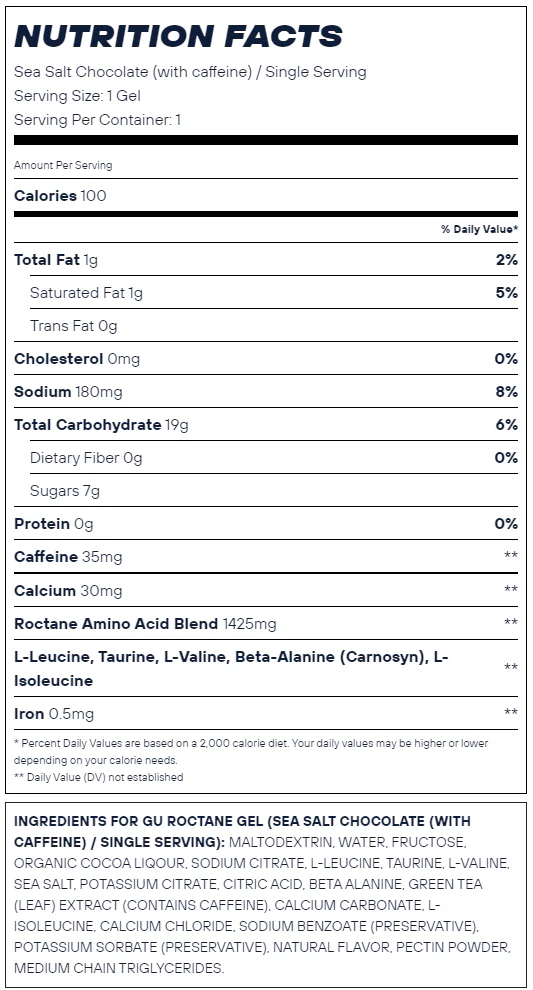Select the Calories 100 row

tap(266, 196)
